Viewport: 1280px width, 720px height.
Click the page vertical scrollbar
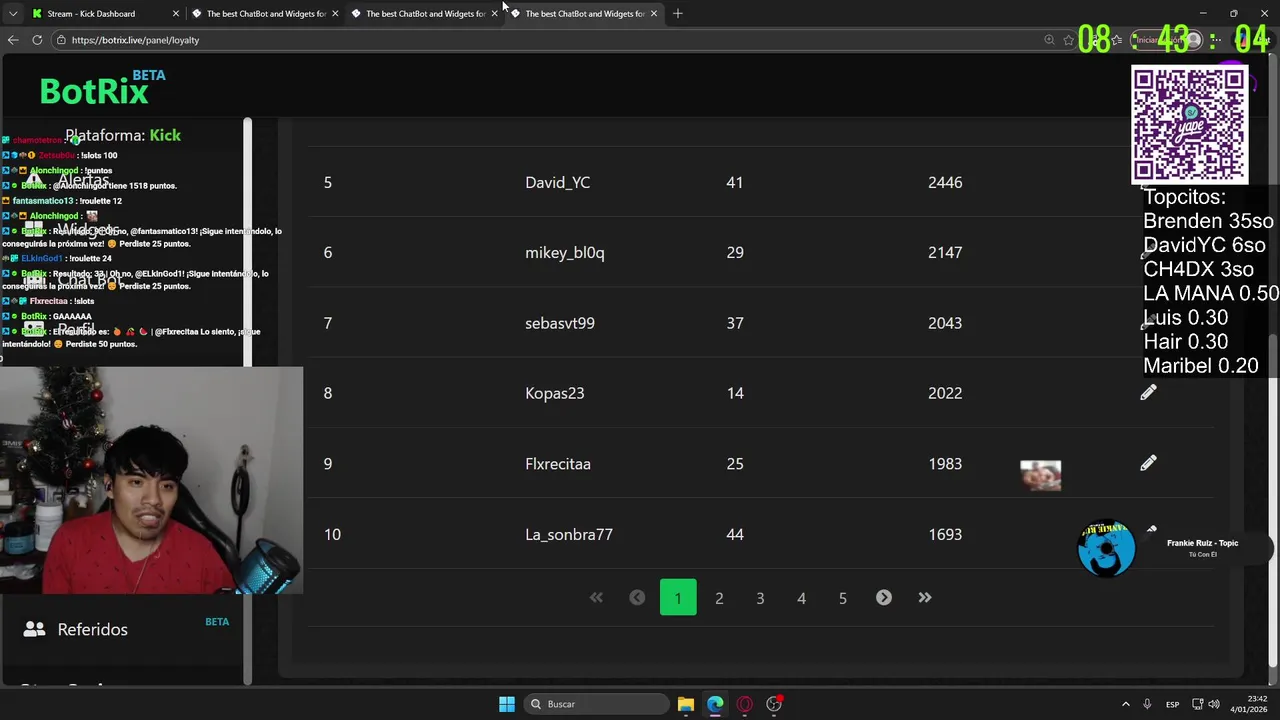[x=1273, y=500]
